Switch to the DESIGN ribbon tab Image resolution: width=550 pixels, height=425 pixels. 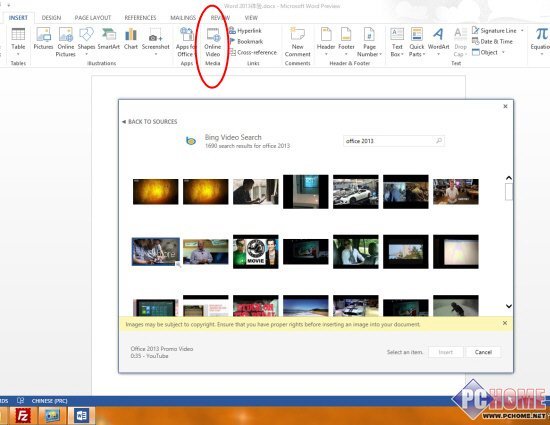(x=51, y=18)
